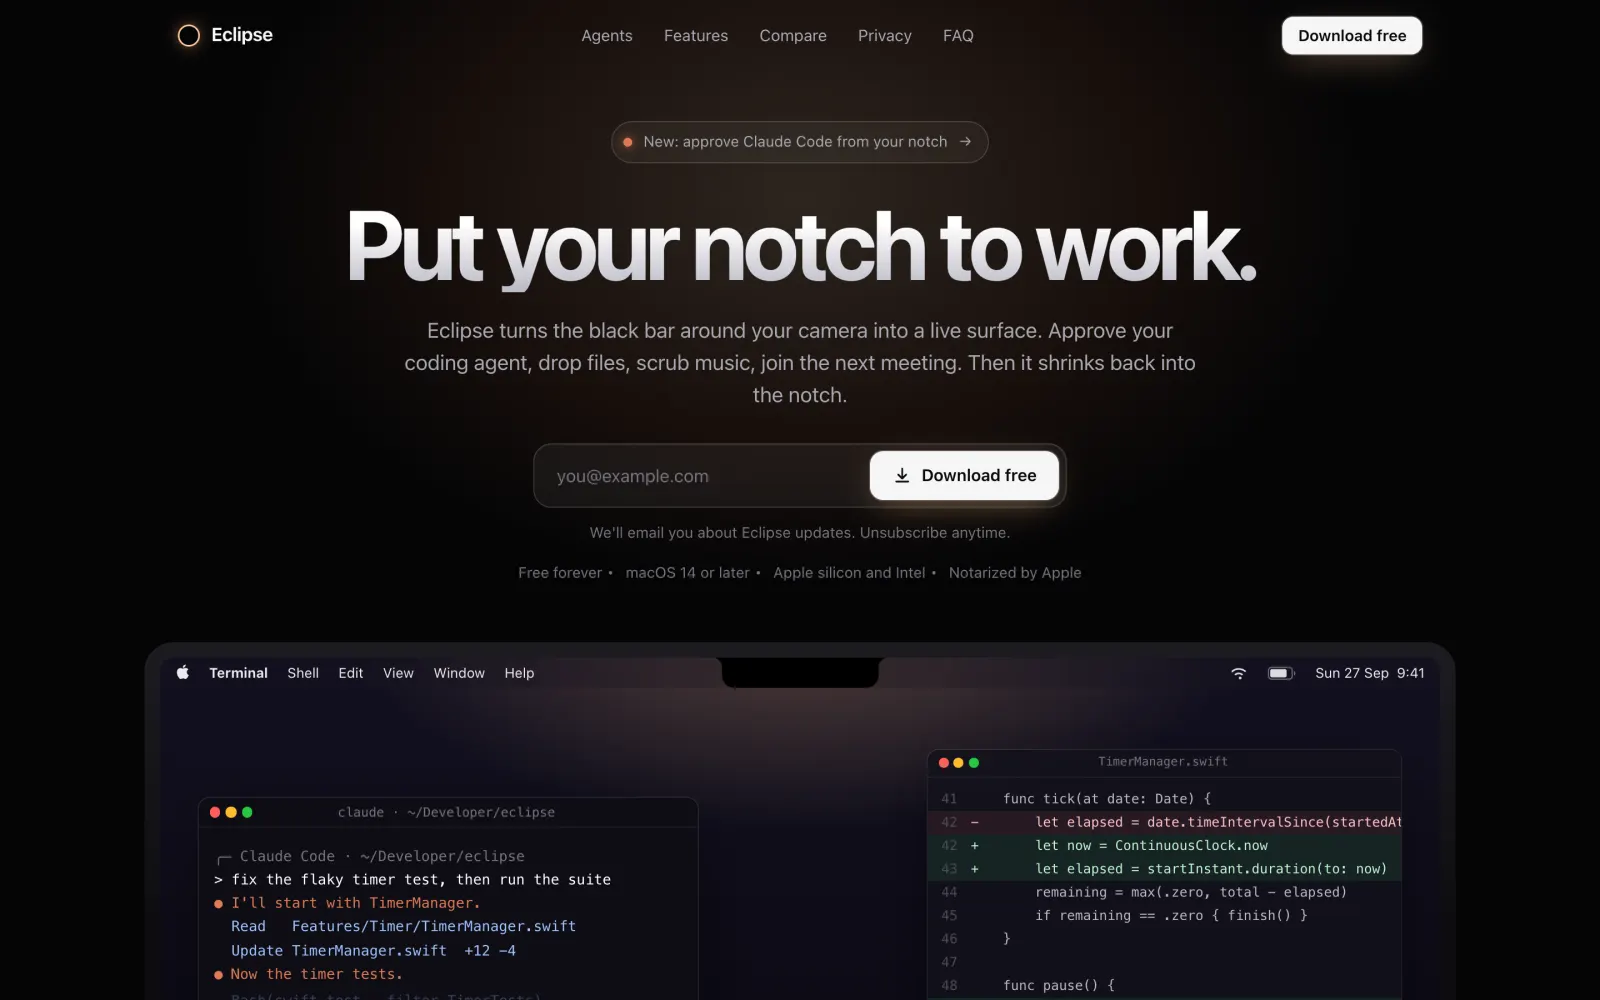Click 'fix the flaky timer test' prompt line
The width and height of the screenshot is (1600, 1000).
coord(412,880)
